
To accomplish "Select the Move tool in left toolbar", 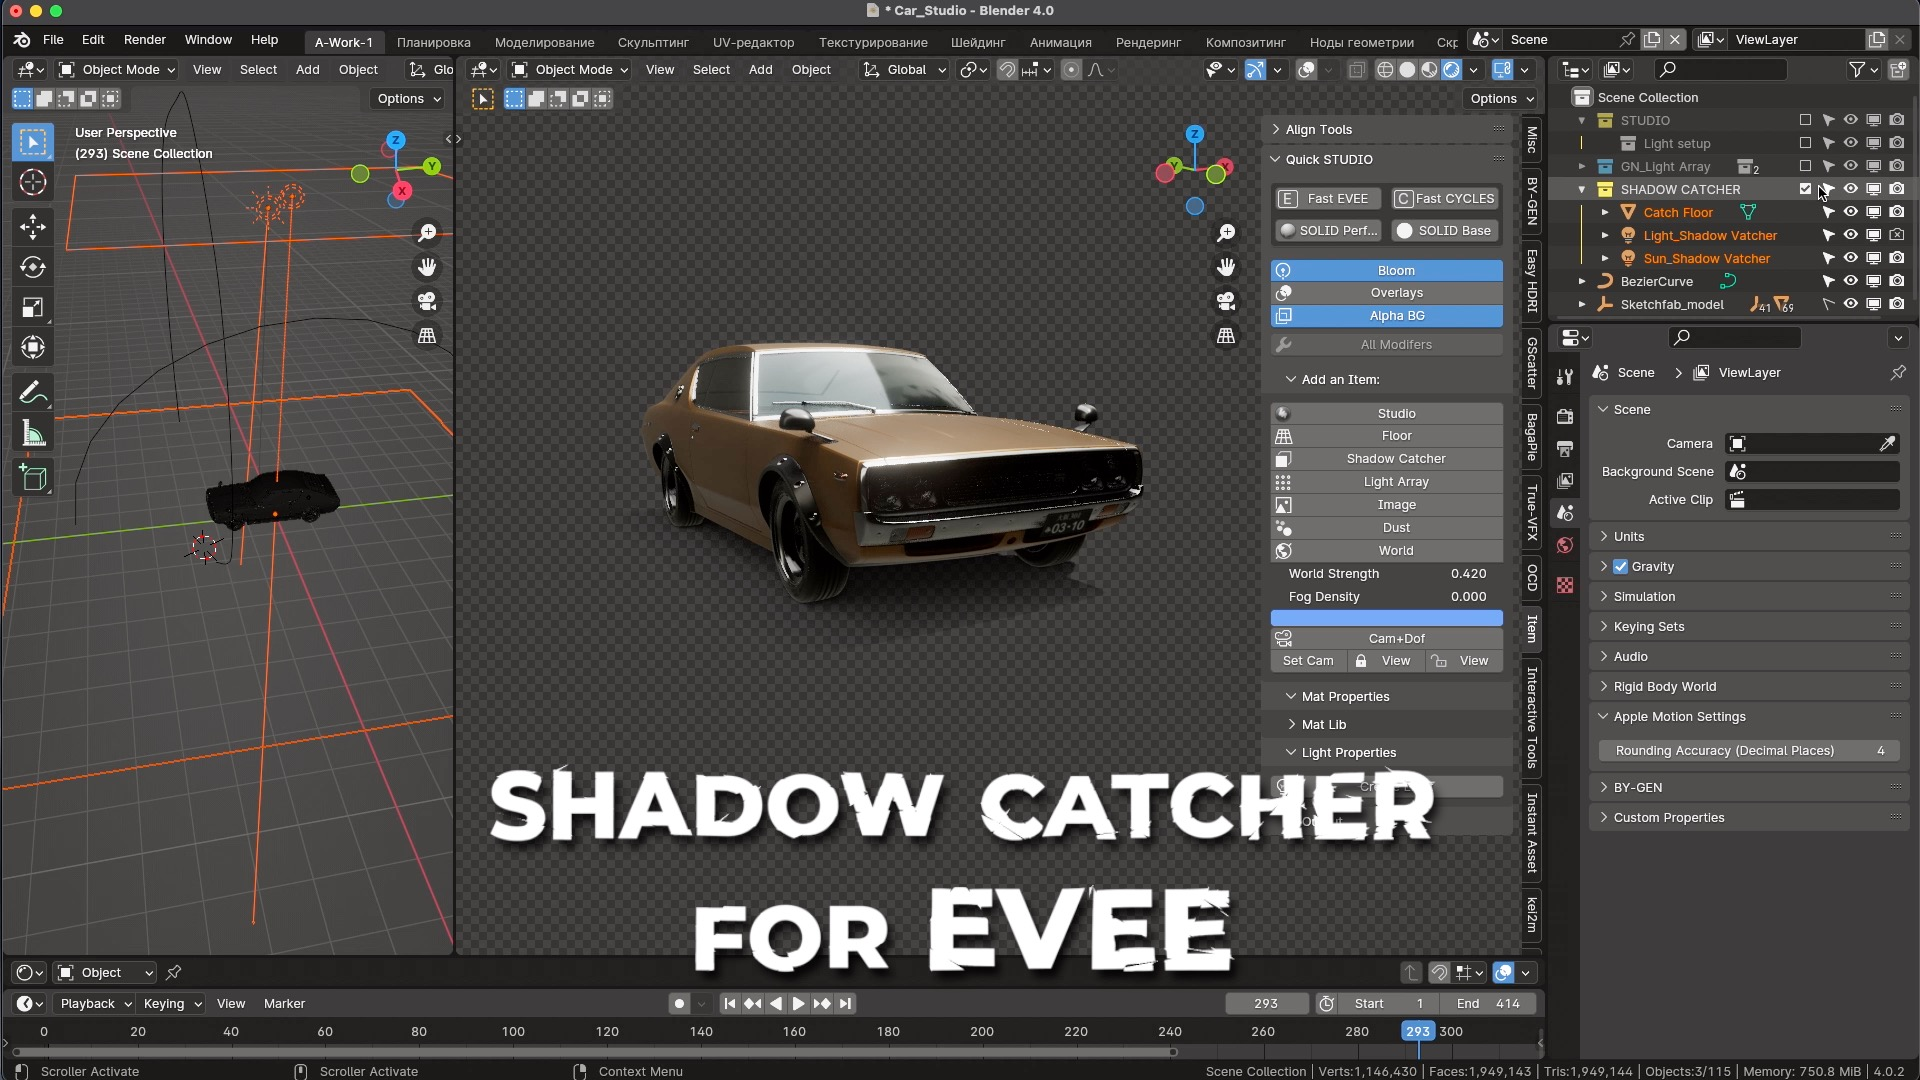I will coord(33,227).
